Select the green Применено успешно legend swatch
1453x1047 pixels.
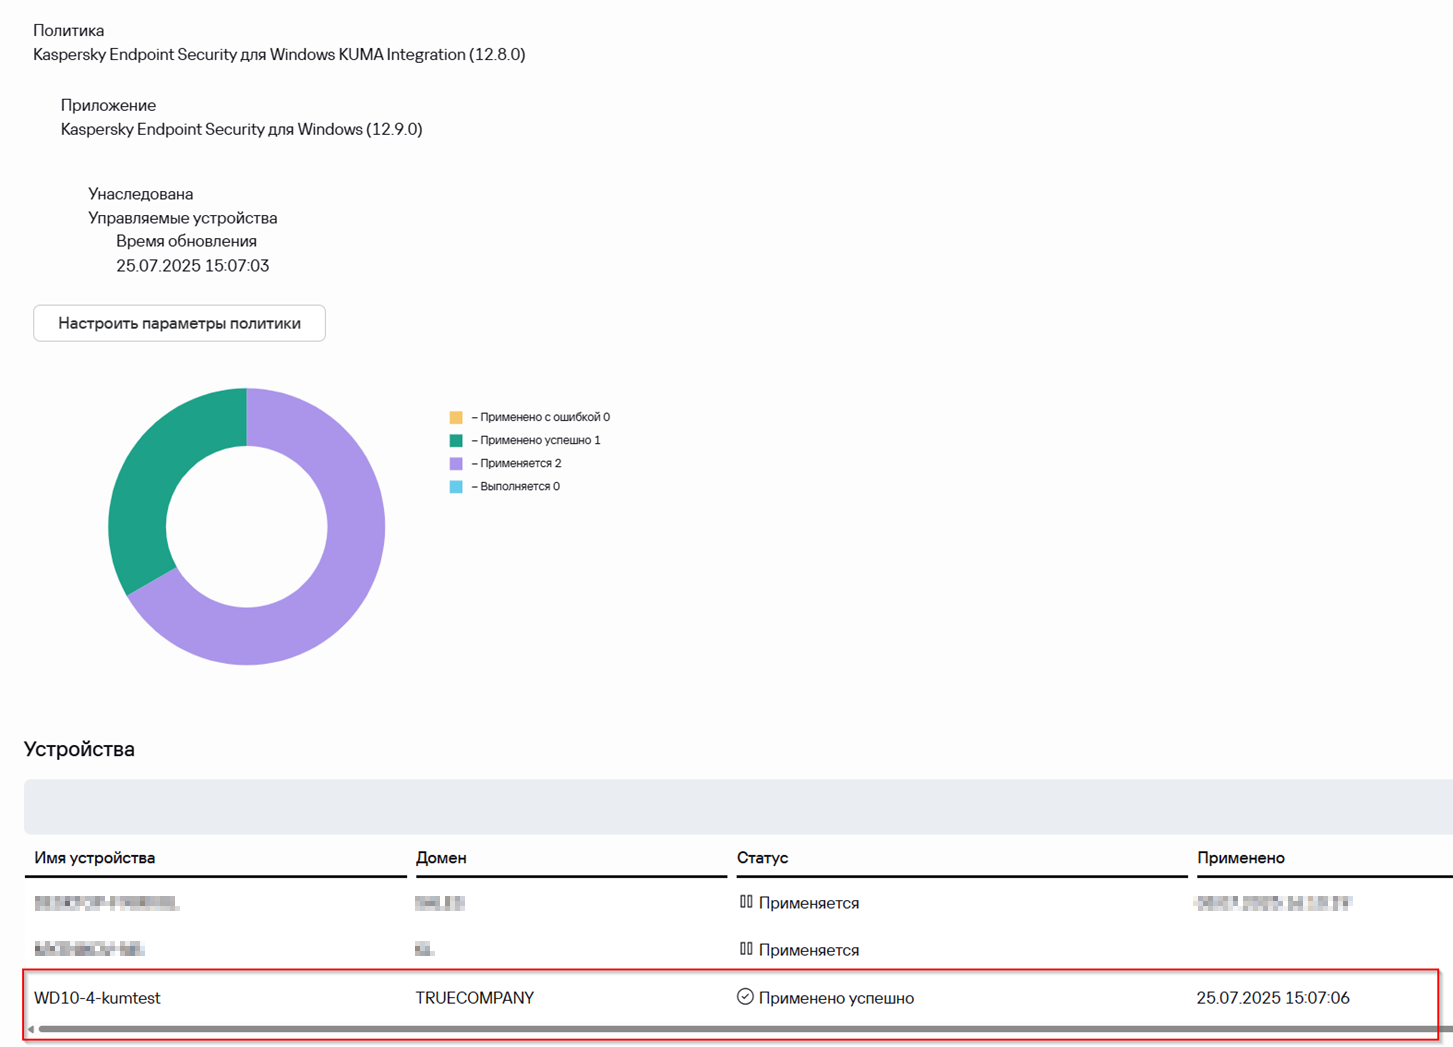(x=456, y=440)
